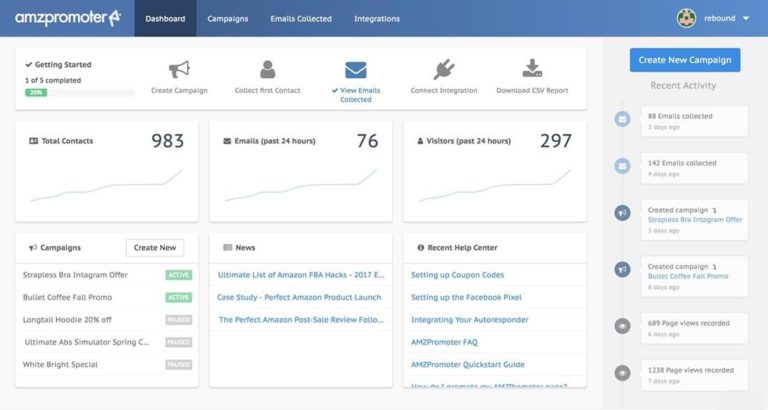The width and height of the screenshot is (768, 410).
Task: Click Bullet Coffee Fall Promo in Recent Activity
Action: click(688, 276)
